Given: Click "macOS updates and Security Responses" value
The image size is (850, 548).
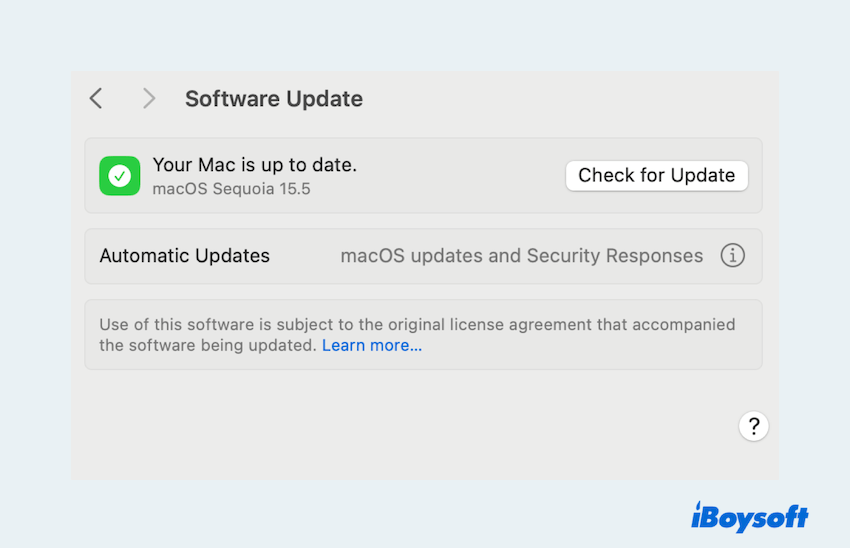Looking at the screenshot, I should click(521, 256).
